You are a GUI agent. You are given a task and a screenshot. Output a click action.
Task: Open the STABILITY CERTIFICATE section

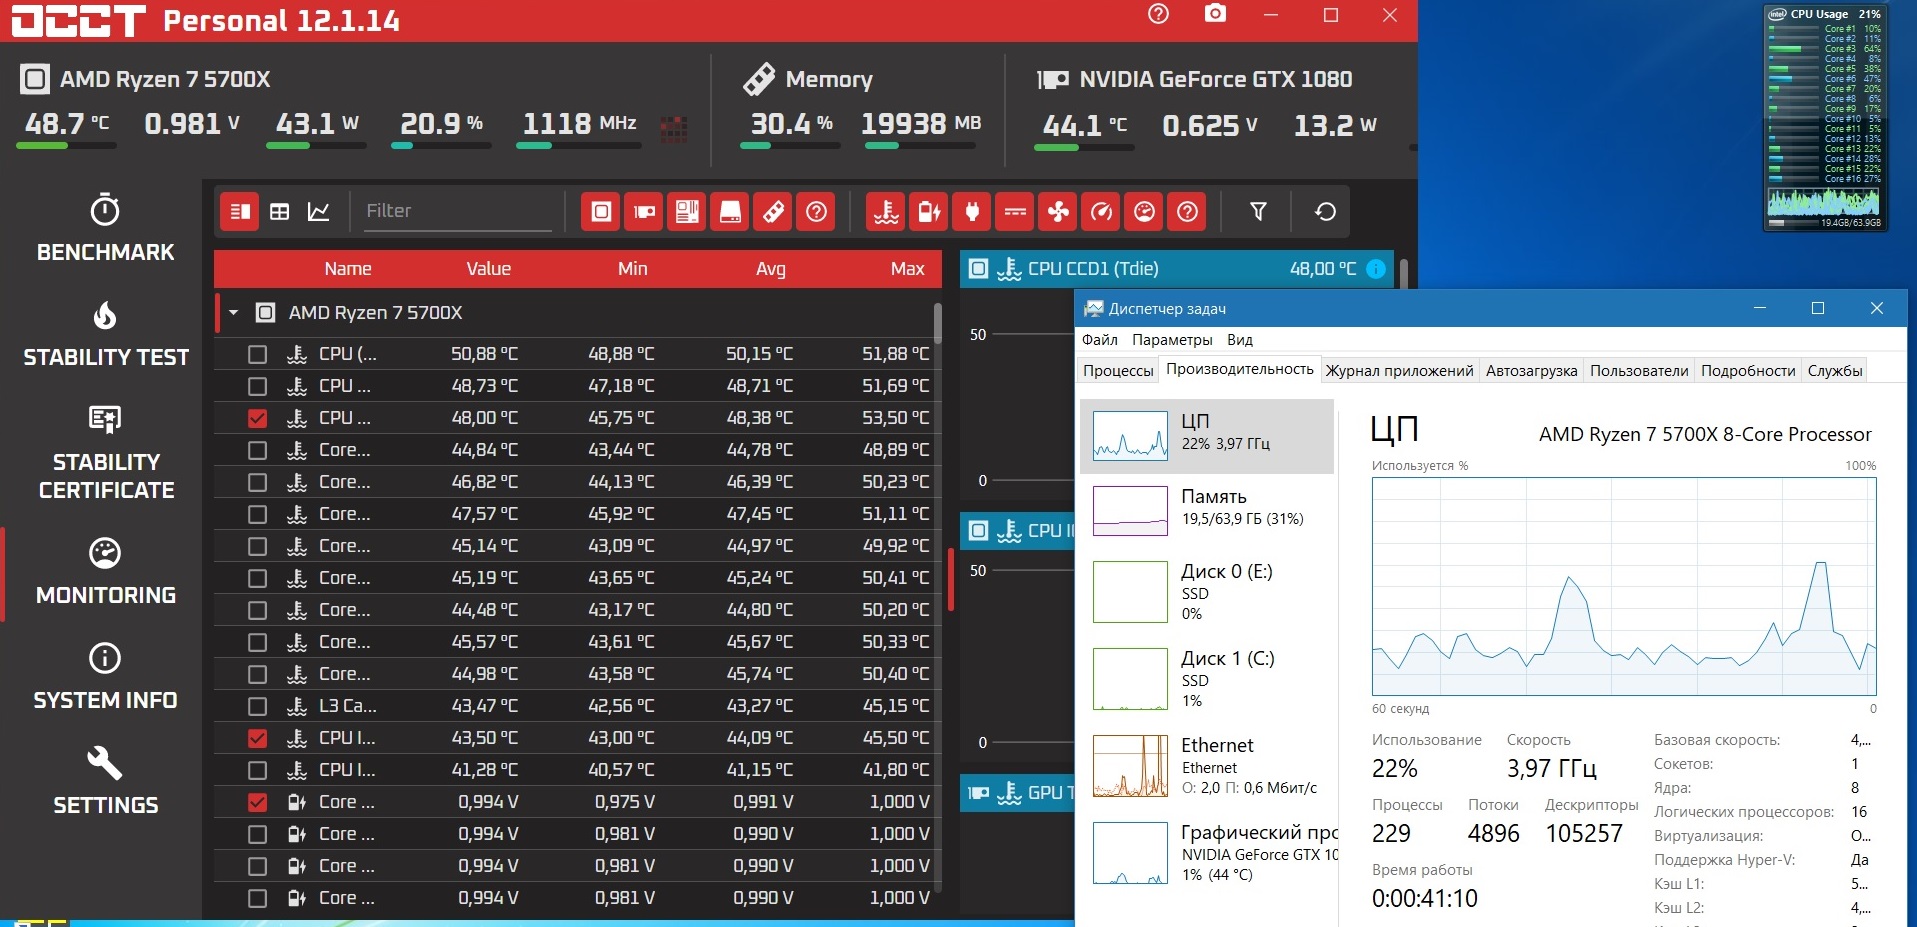pos(105,452)
